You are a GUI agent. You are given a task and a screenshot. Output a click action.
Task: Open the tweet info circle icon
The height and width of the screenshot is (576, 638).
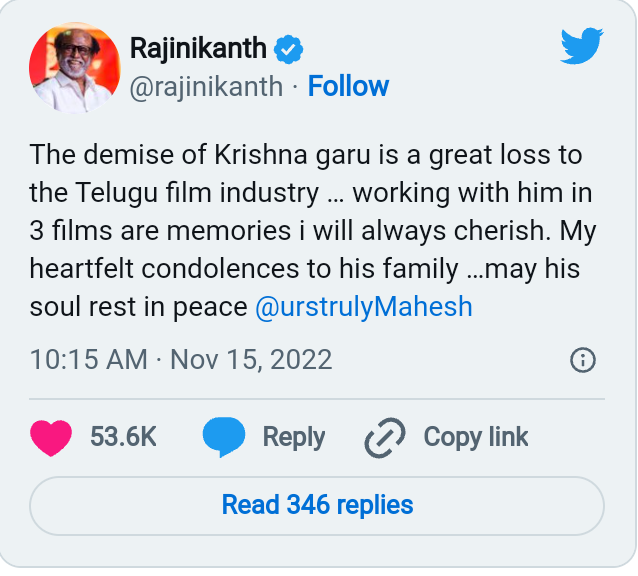(x=583, y=360)
